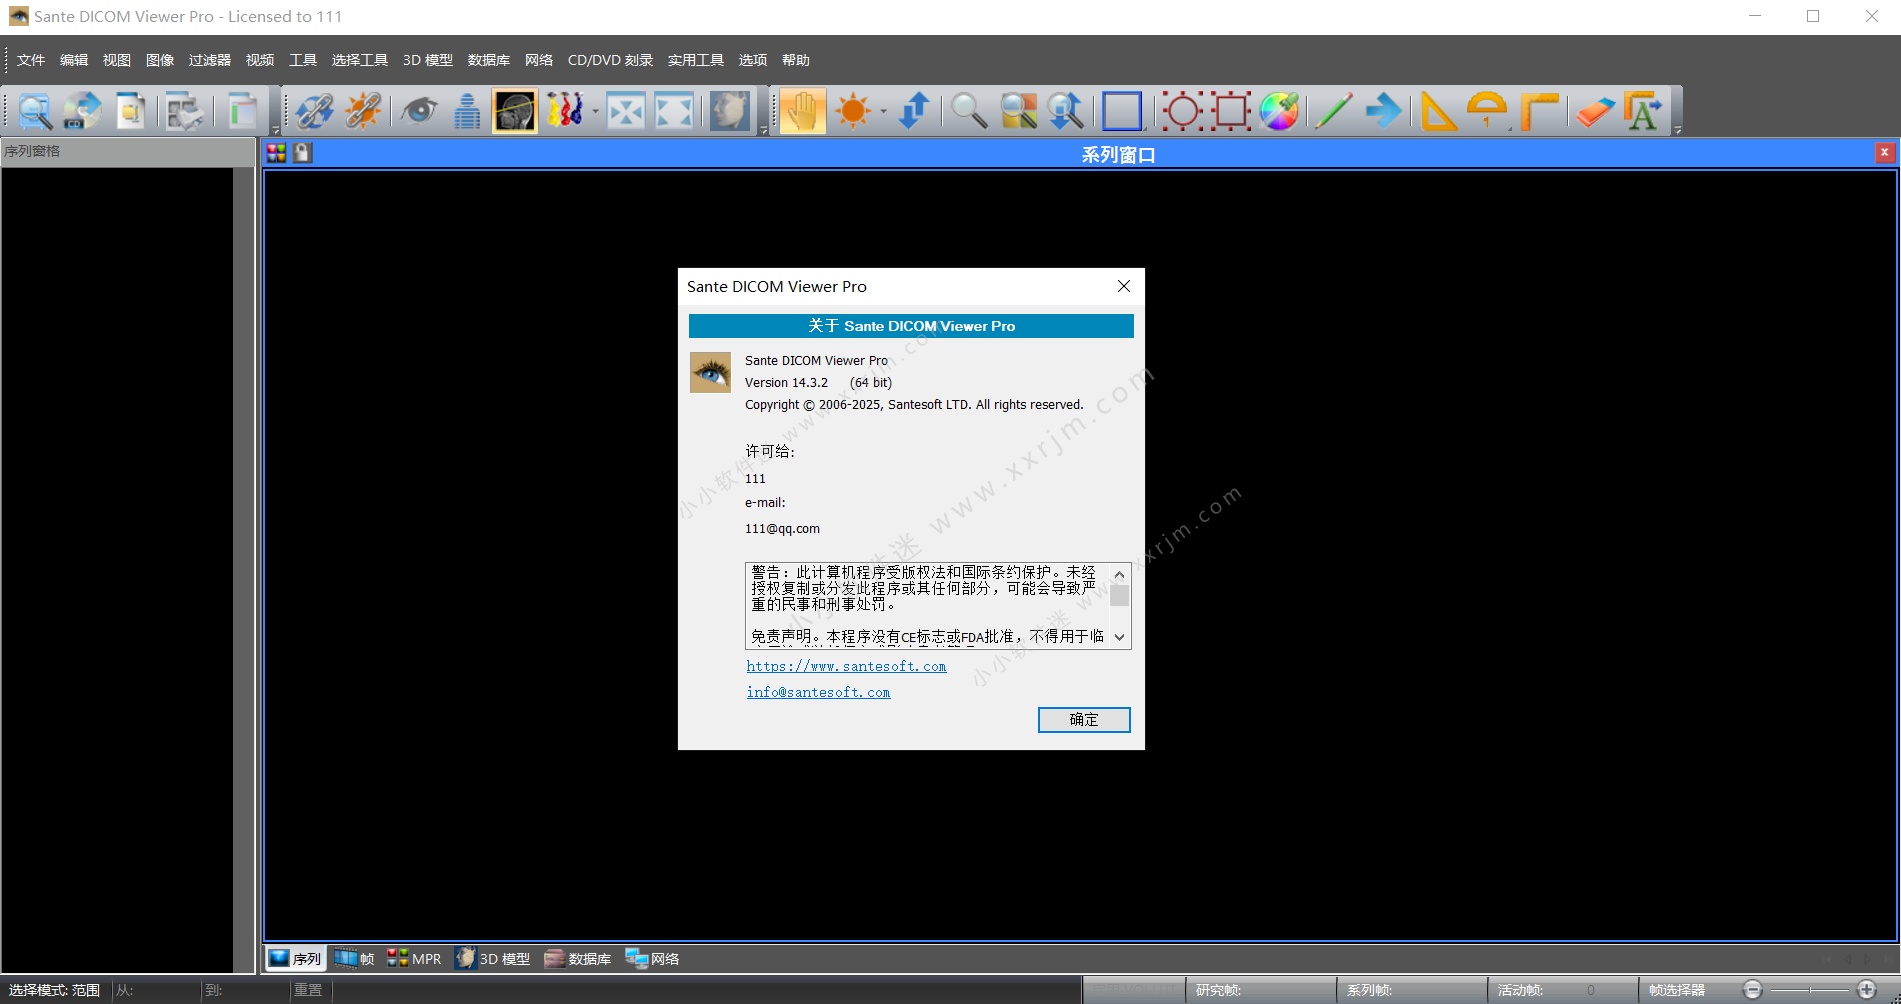Select the protractor angle measurement tool
The height and width of the screenshot is (1004, 1901).
pyautogui.click(x=1486, y=111)
